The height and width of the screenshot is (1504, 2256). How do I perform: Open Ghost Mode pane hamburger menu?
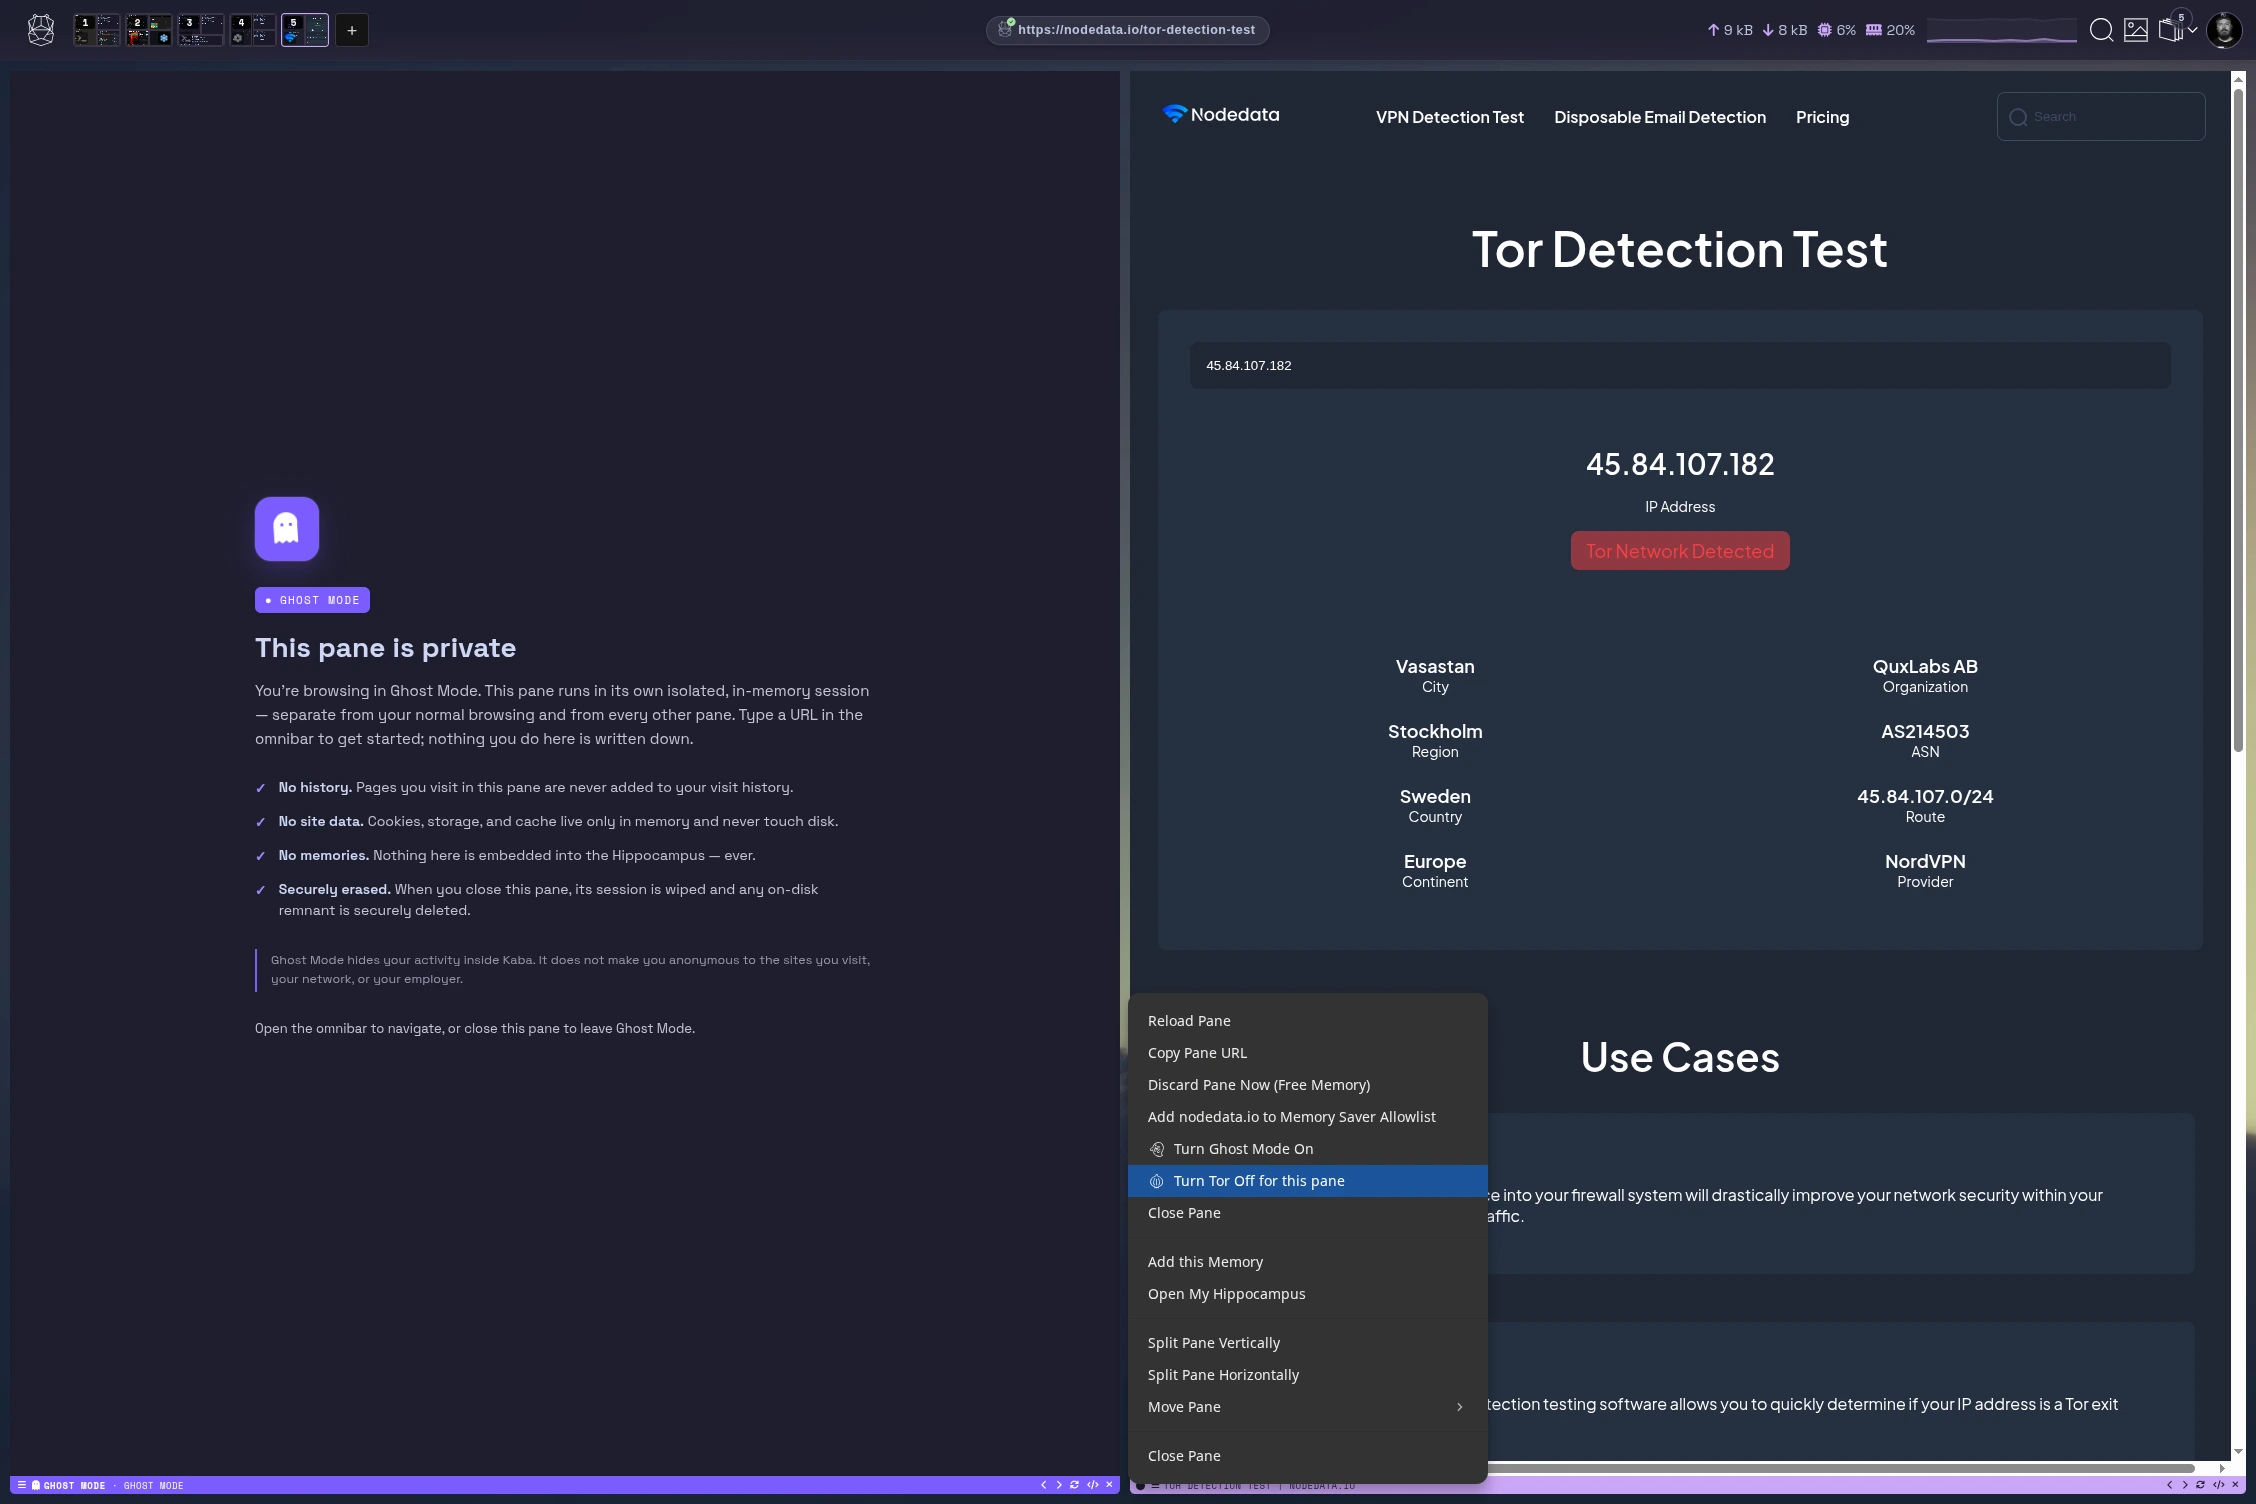(x=21, y=1485)
